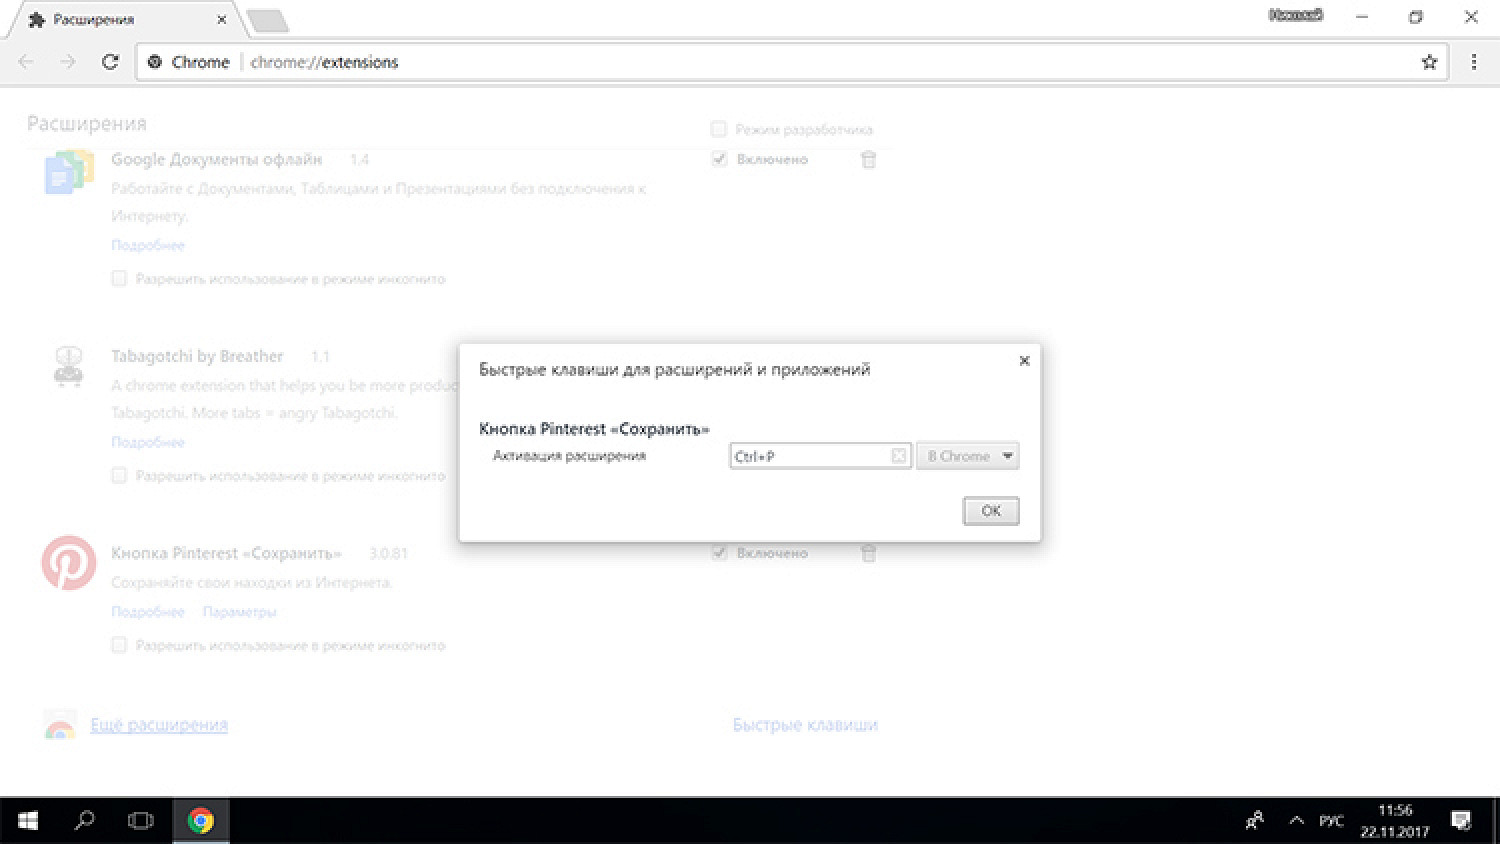Screen dimensions: 1500x844
Task: Disable Google Документы офлайн extension
Action: pyautogui.click(x=718, y=159)
